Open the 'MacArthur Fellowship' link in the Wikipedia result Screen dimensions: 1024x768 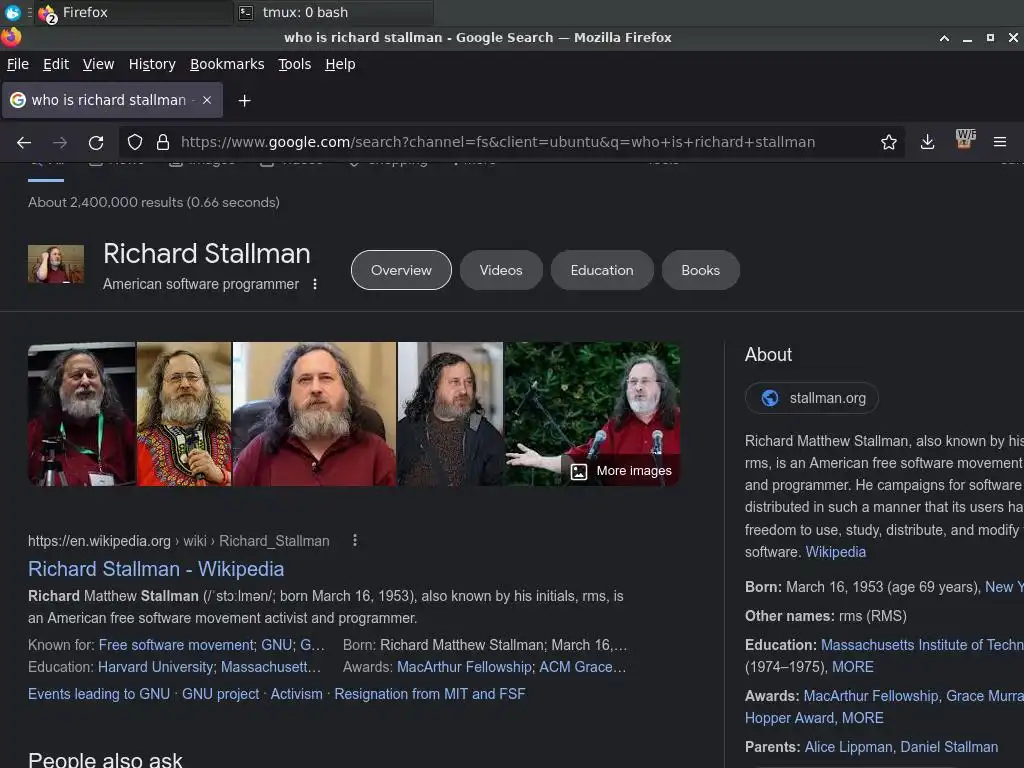click(464, 667)
